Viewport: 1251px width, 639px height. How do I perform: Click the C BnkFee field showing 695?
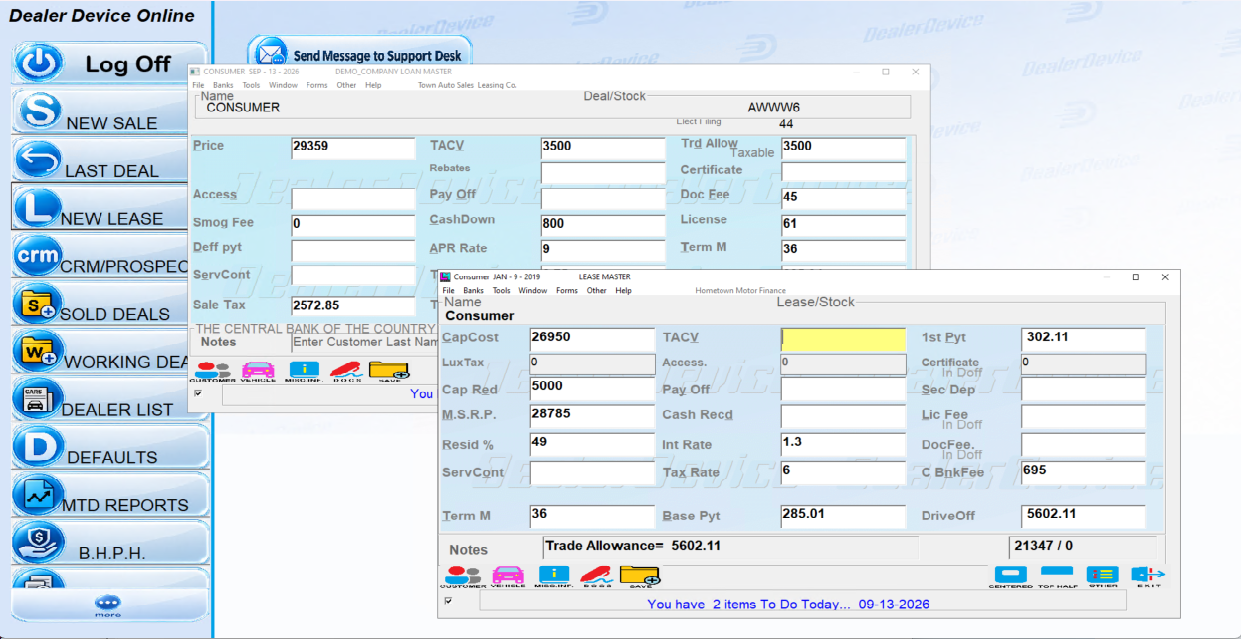[x=1083, y=471]
